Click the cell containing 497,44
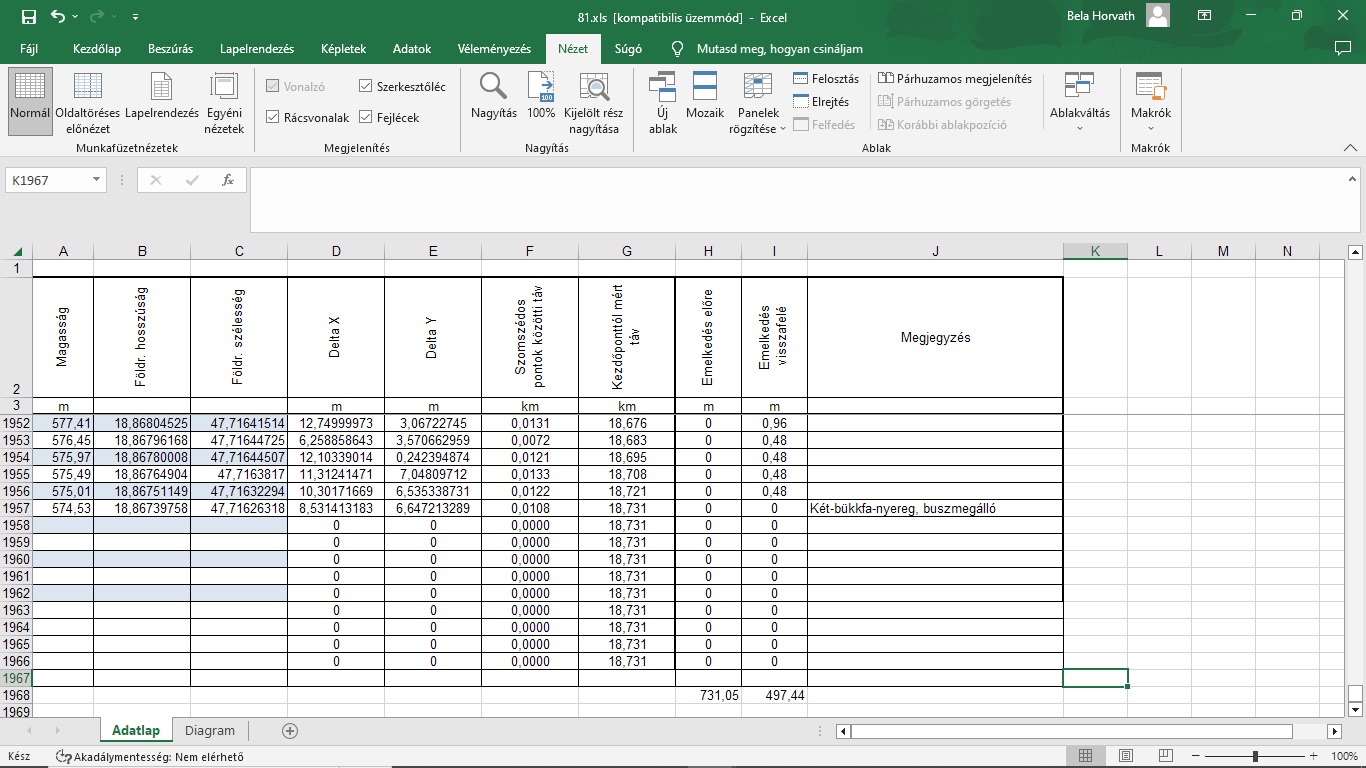Viewport: 1366px width, 768px height. pos(774,695)
